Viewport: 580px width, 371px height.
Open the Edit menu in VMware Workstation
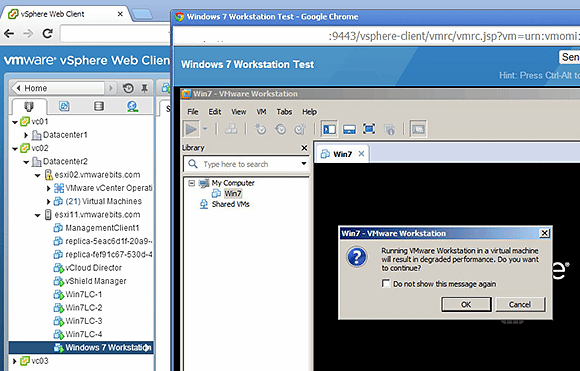(x=215, y=112)
